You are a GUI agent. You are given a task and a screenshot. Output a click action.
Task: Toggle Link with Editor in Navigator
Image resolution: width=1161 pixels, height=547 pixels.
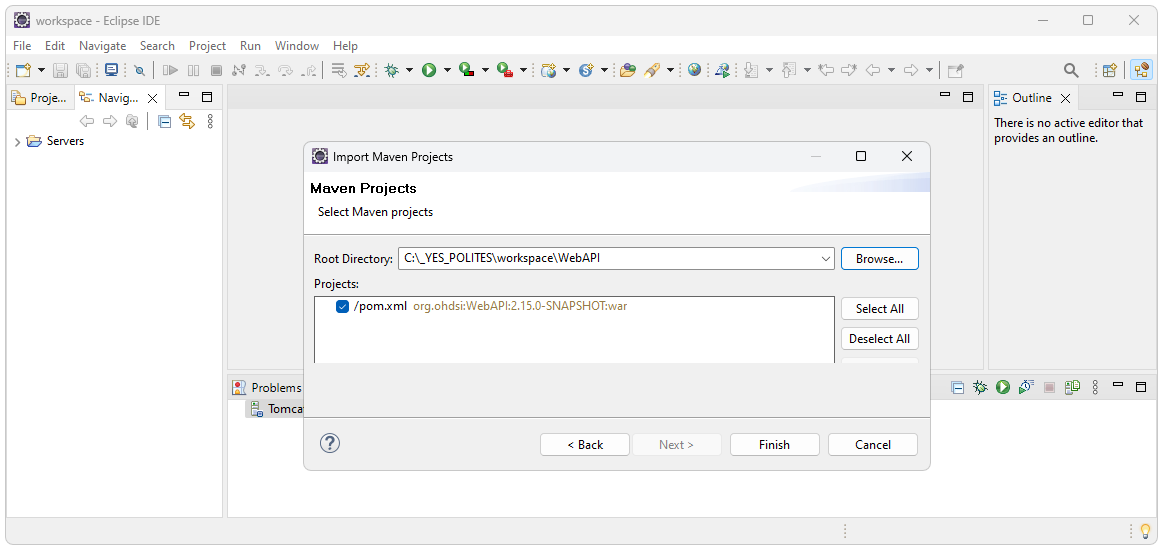pos(187,121)
